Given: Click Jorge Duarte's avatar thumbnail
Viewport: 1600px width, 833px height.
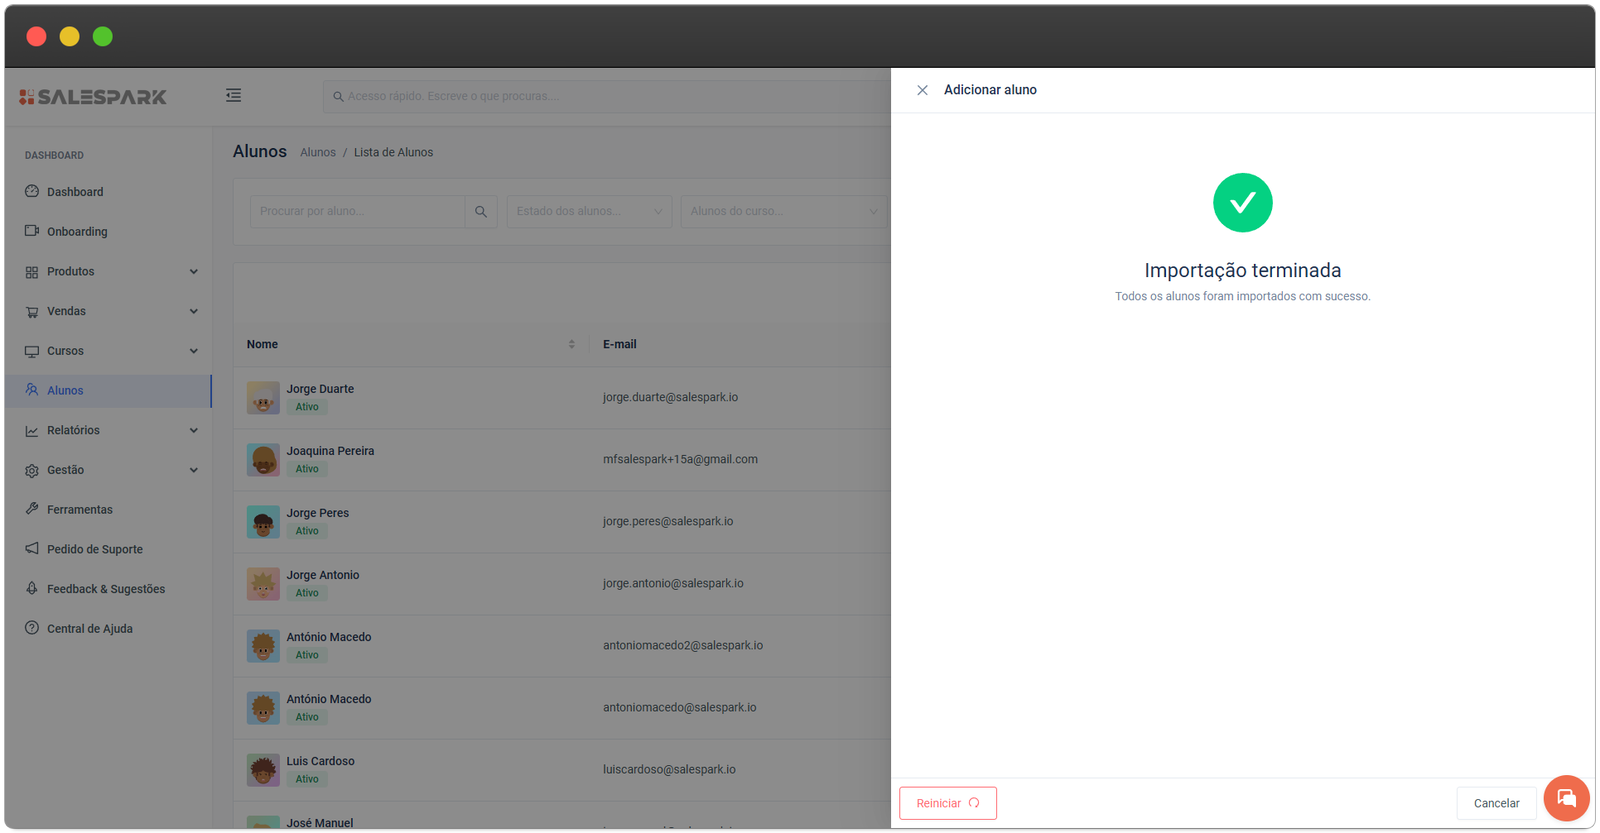Looking at the screenshot, I should tap(263, 398).
